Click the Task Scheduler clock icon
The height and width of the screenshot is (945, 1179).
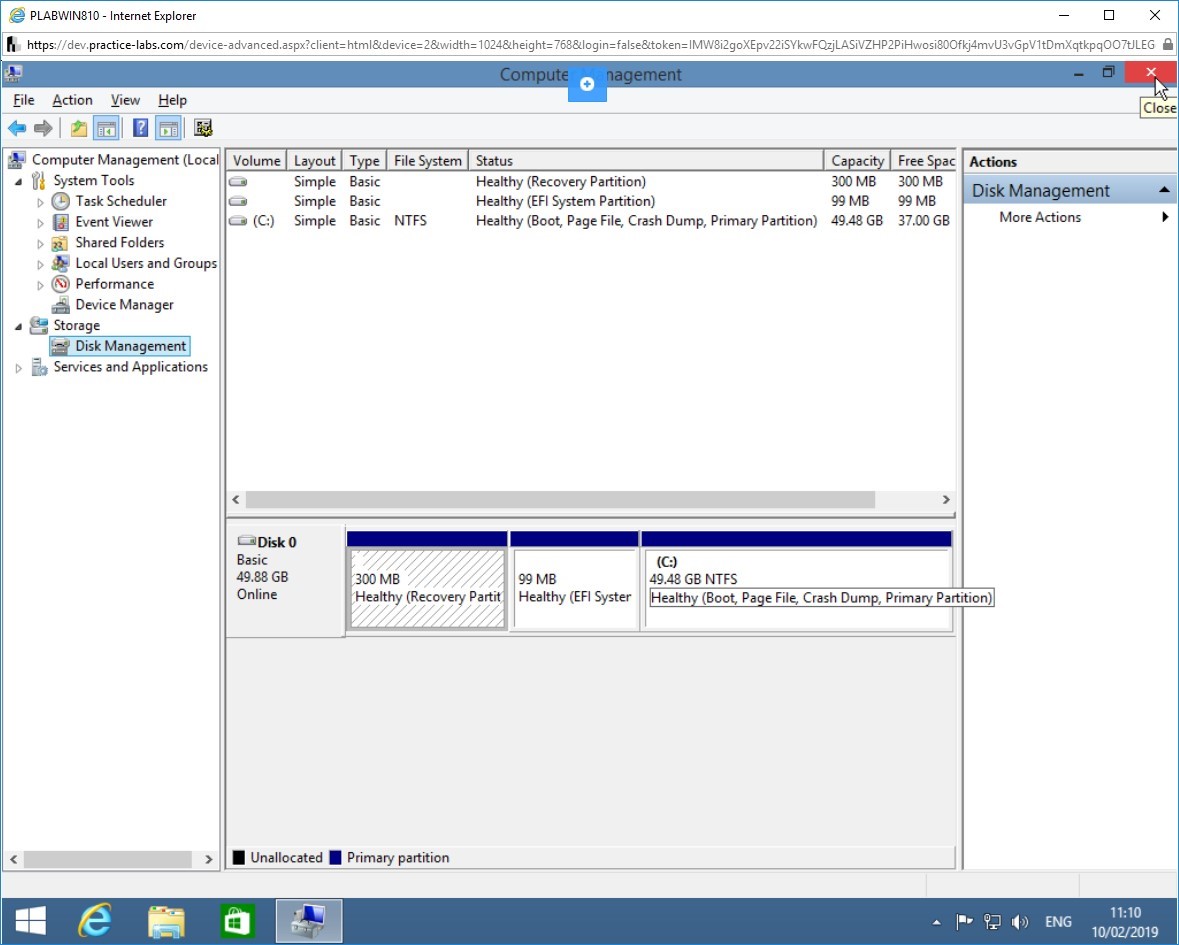pyautogui.click(x=61, y=201)
